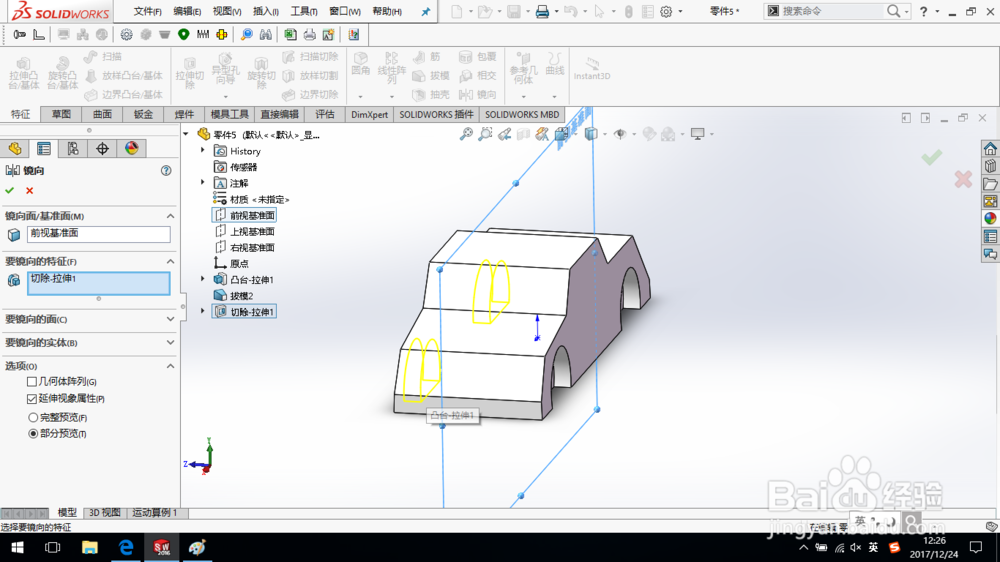The width and height of the screenshot is (1000, 562).
Task: Click the Excel export toolbar icon
Action: click(290, 34)
